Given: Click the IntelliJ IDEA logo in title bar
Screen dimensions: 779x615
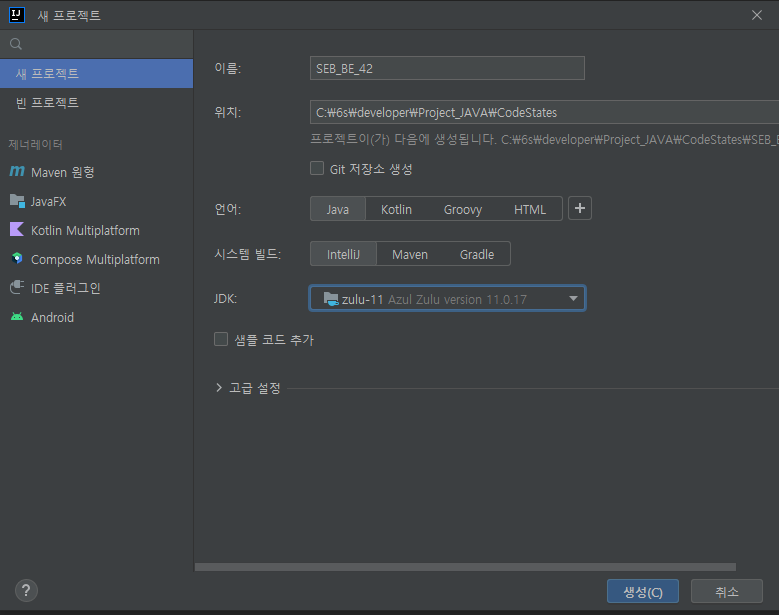Looking at the screenshot, I should pos(16,15).
